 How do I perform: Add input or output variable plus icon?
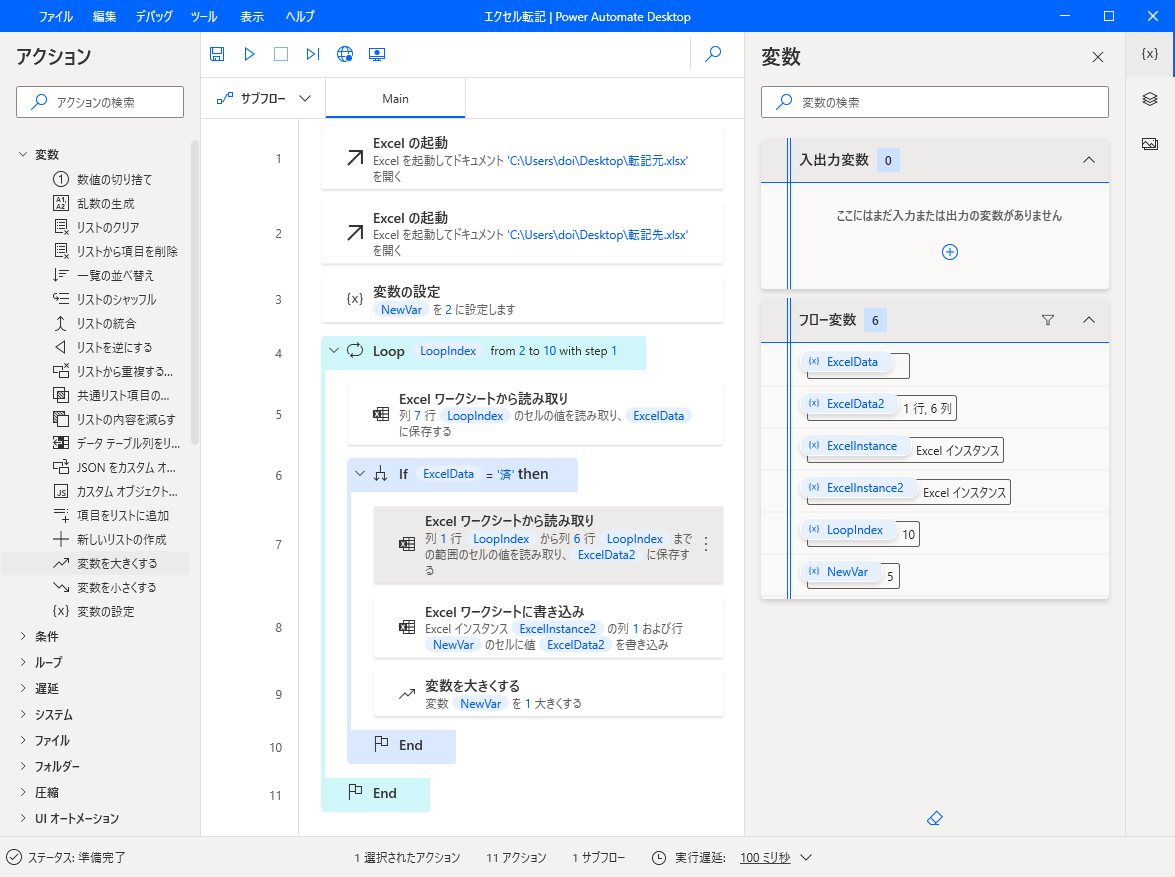tap(949, 252)
